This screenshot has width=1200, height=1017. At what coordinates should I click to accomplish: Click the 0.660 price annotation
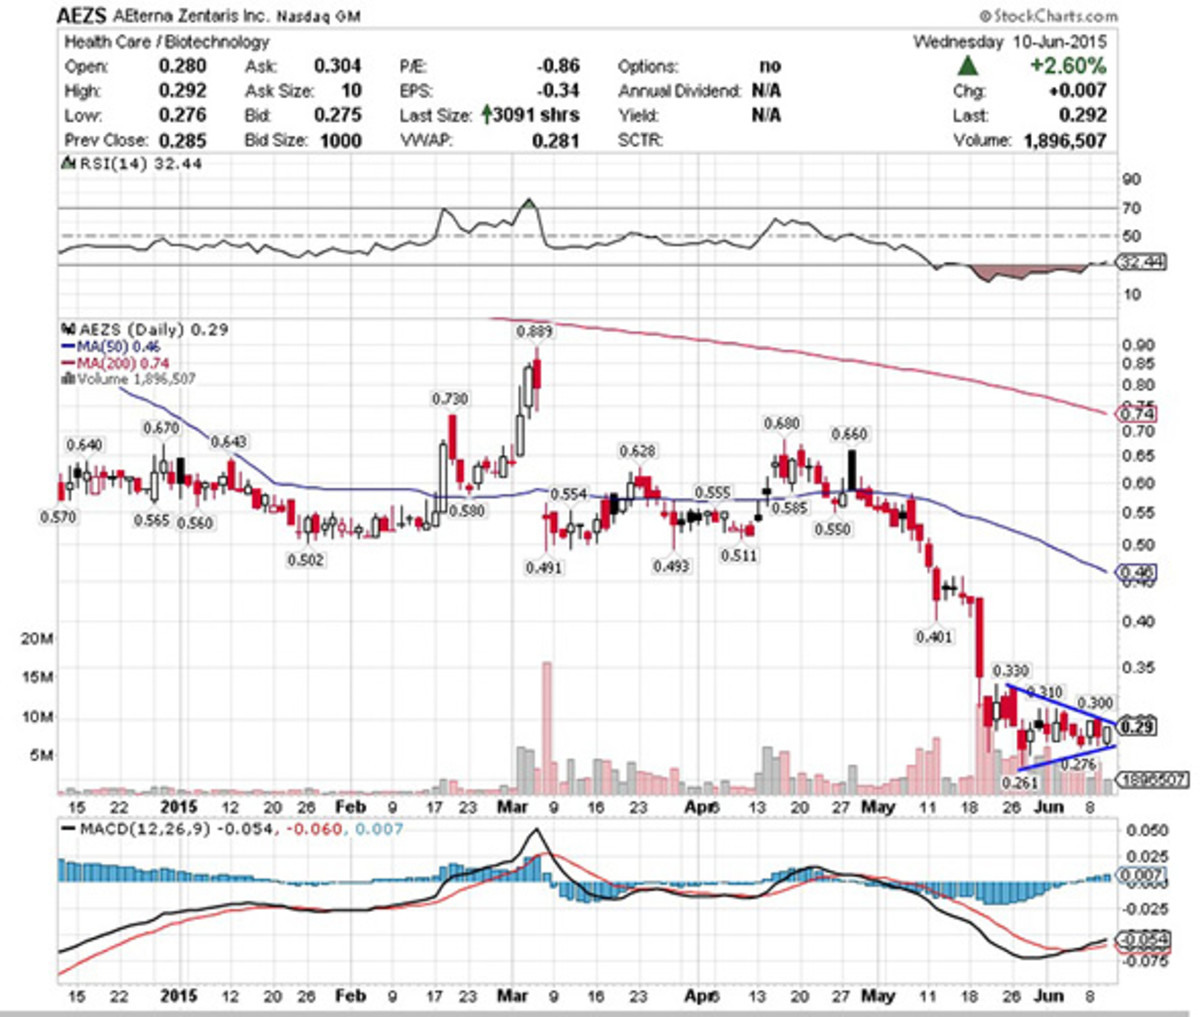[x=850, y=435]
